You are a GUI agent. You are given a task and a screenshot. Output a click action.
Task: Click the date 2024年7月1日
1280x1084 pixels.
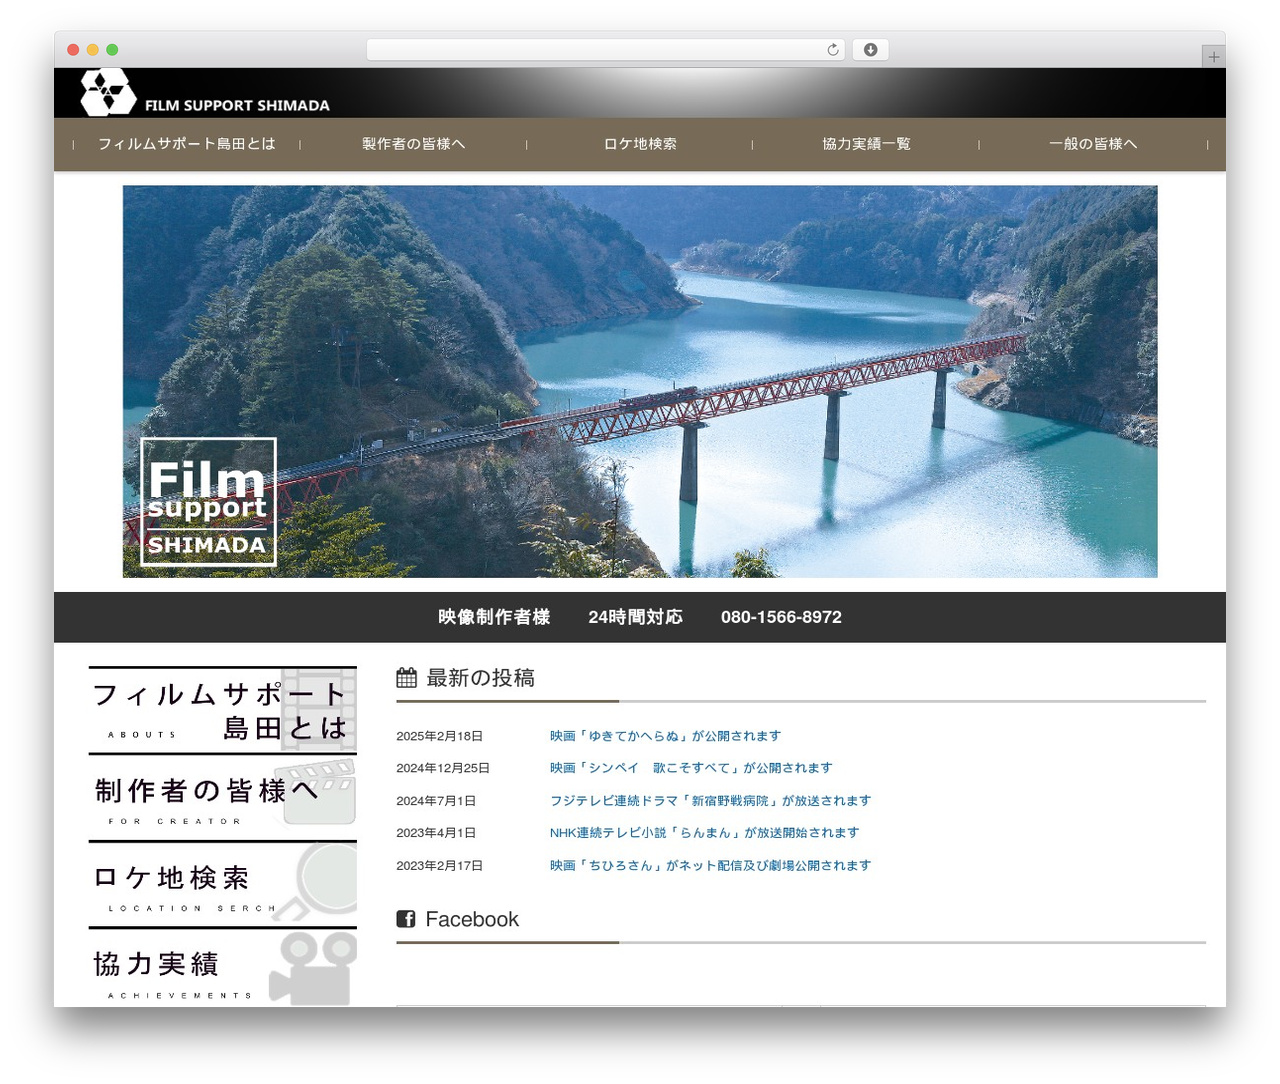coord(436,801)
